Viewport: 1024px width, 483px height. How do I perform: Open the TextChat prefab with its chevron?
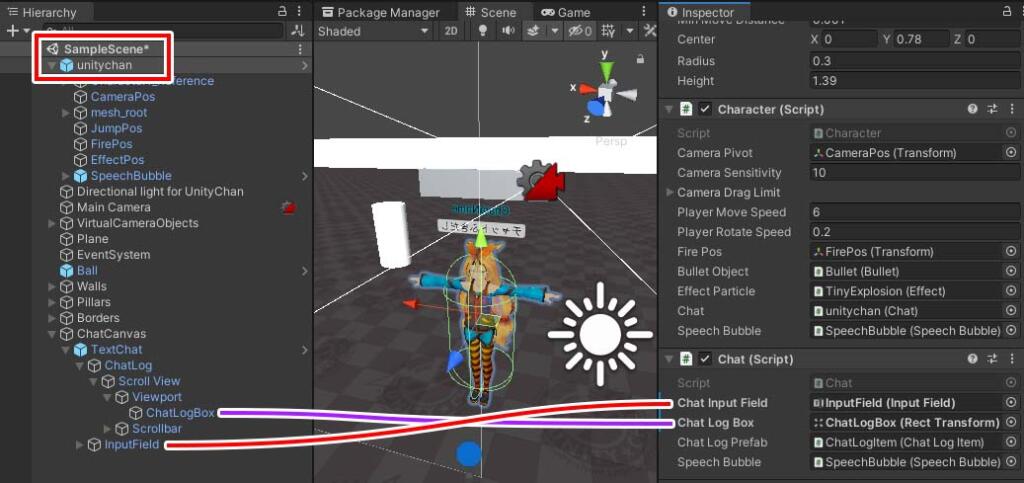point(304,350)
